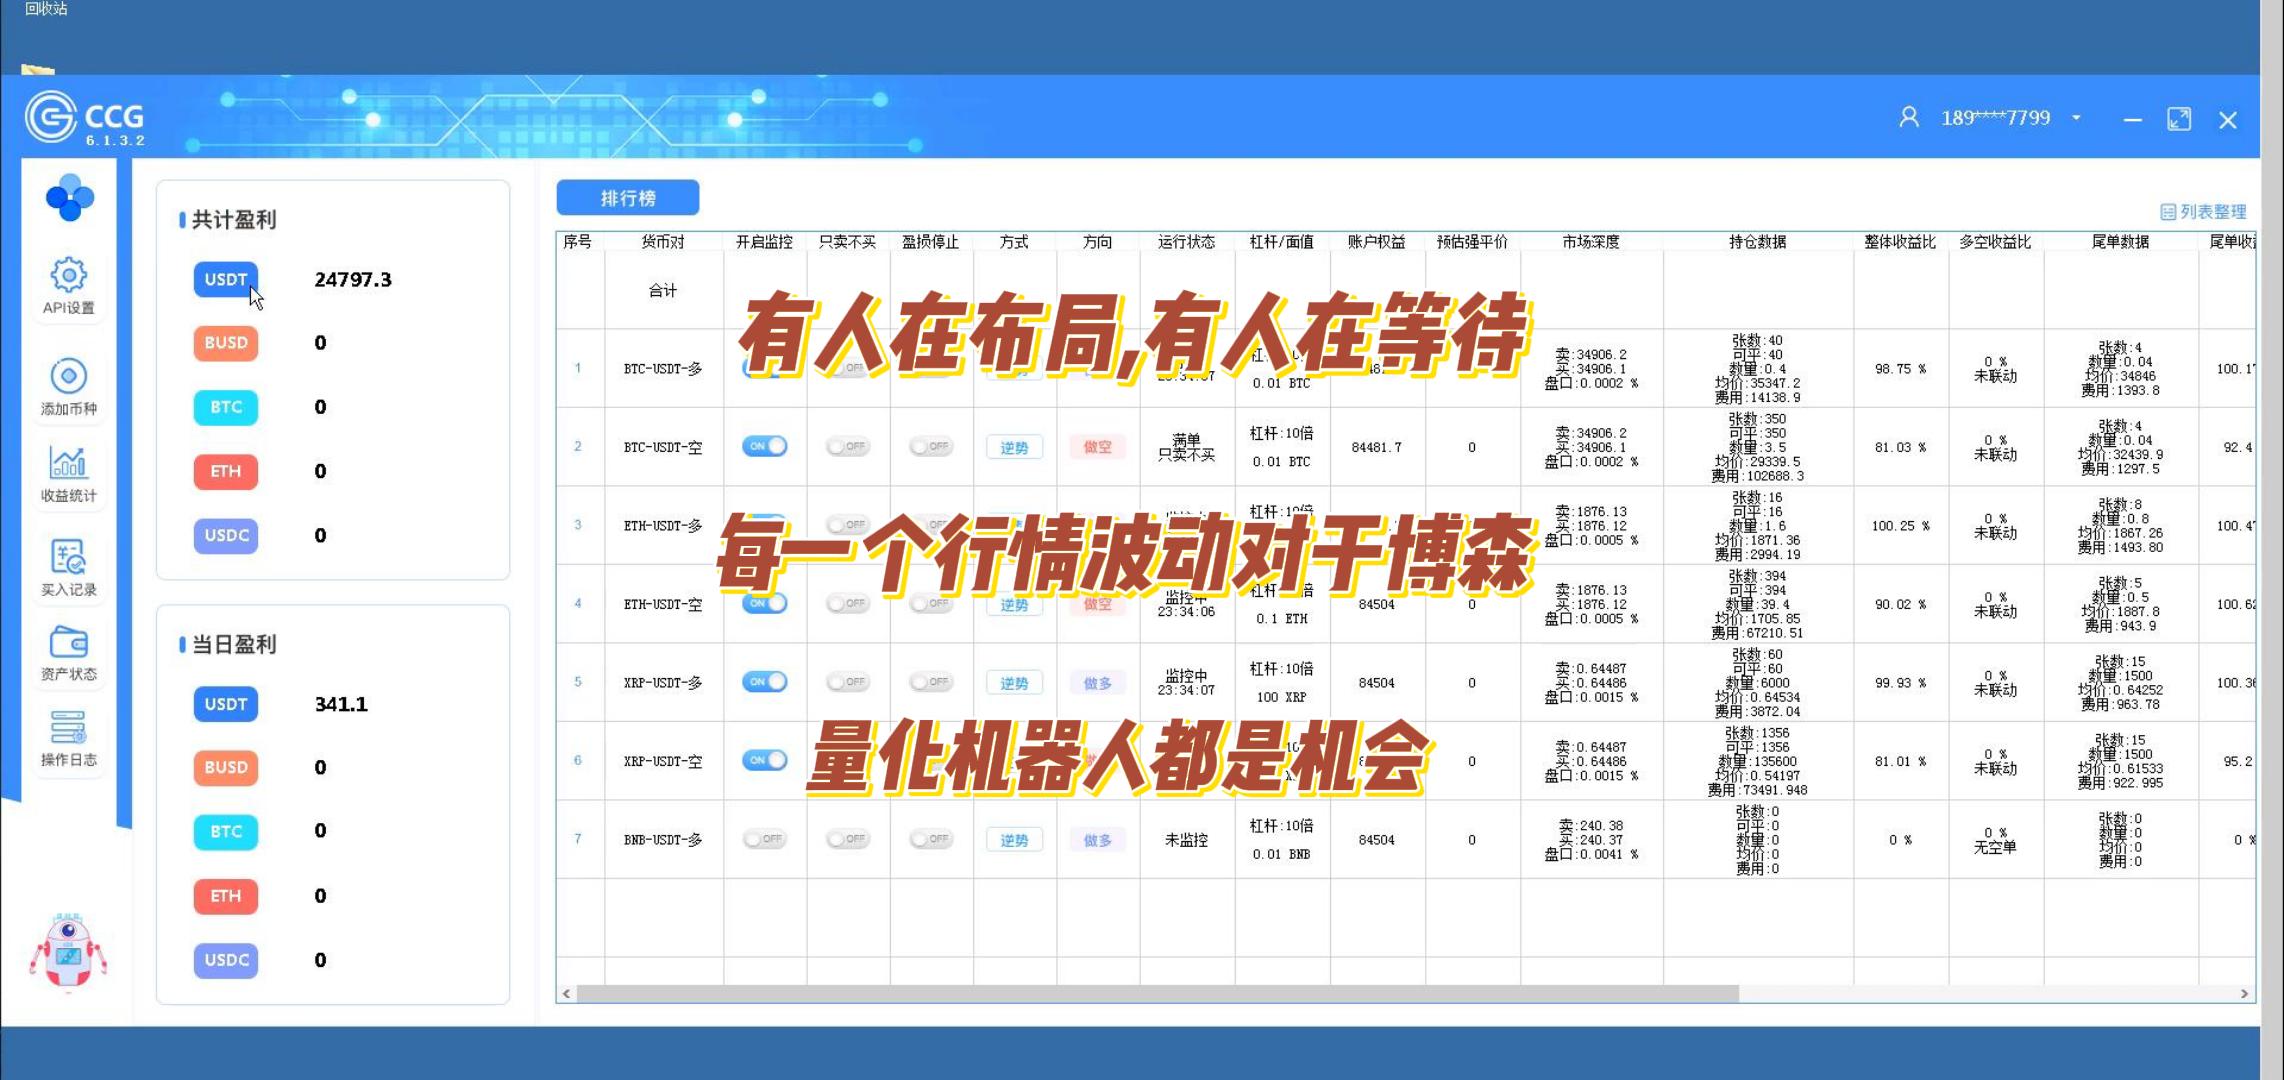
Task: Turn off monitoring for XRP-USDT-多 row
Action: pos(764,682)
